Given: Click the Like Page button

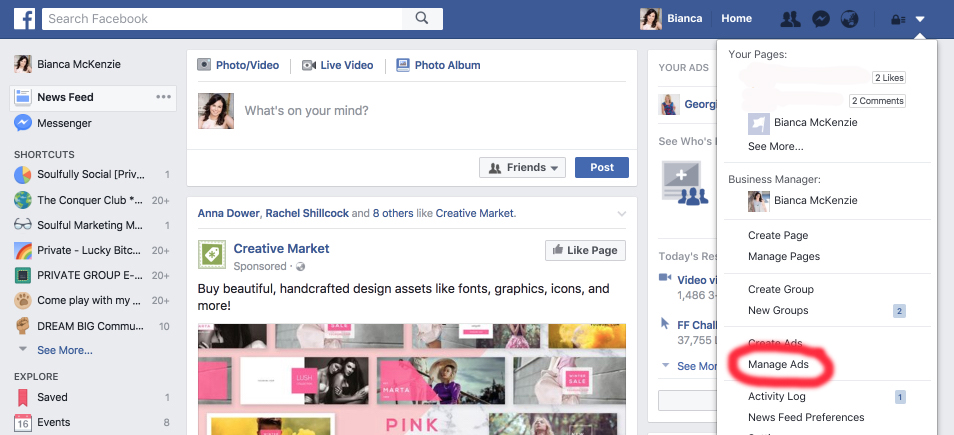Looking at the screenshot, I should (x=585, y=250).
